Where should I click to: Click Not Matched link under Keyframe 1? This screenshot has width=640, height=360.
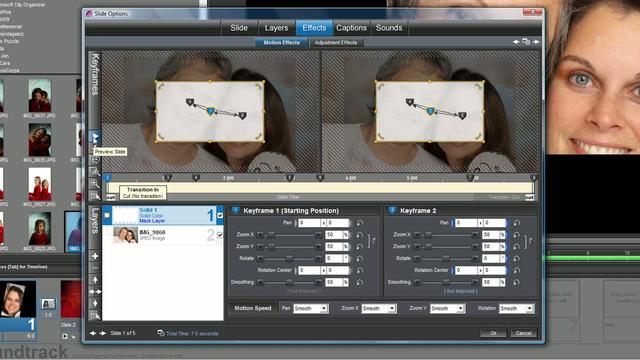303,291
